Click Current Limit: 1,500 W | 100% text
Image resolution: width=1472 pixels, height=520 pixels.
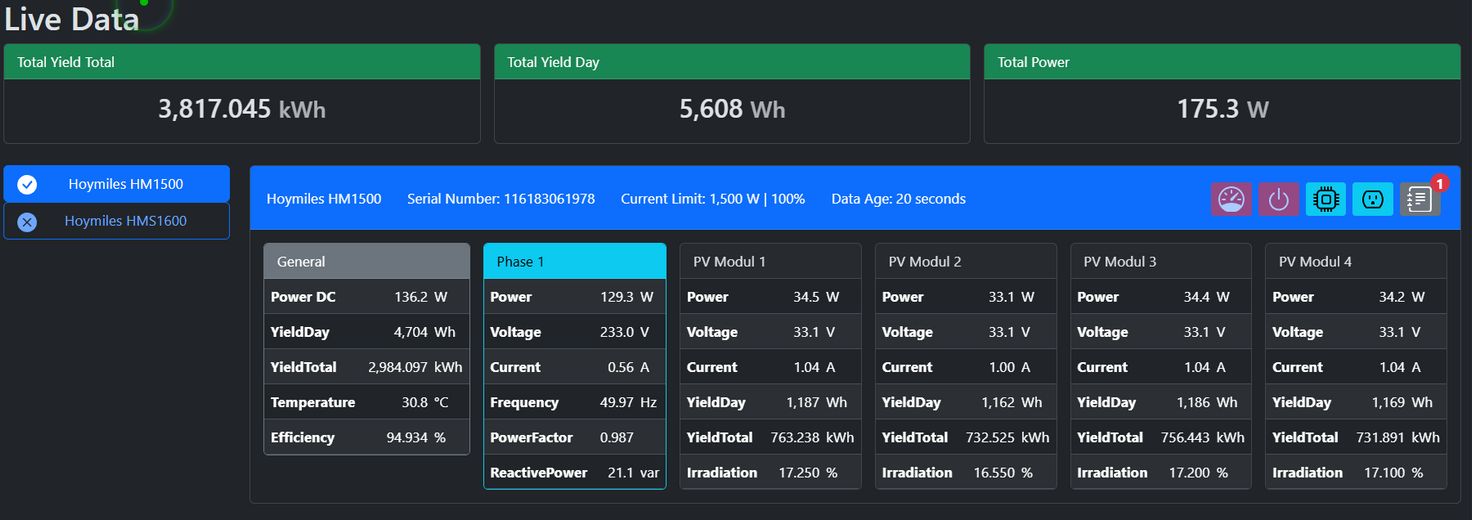tap(713, 199)
